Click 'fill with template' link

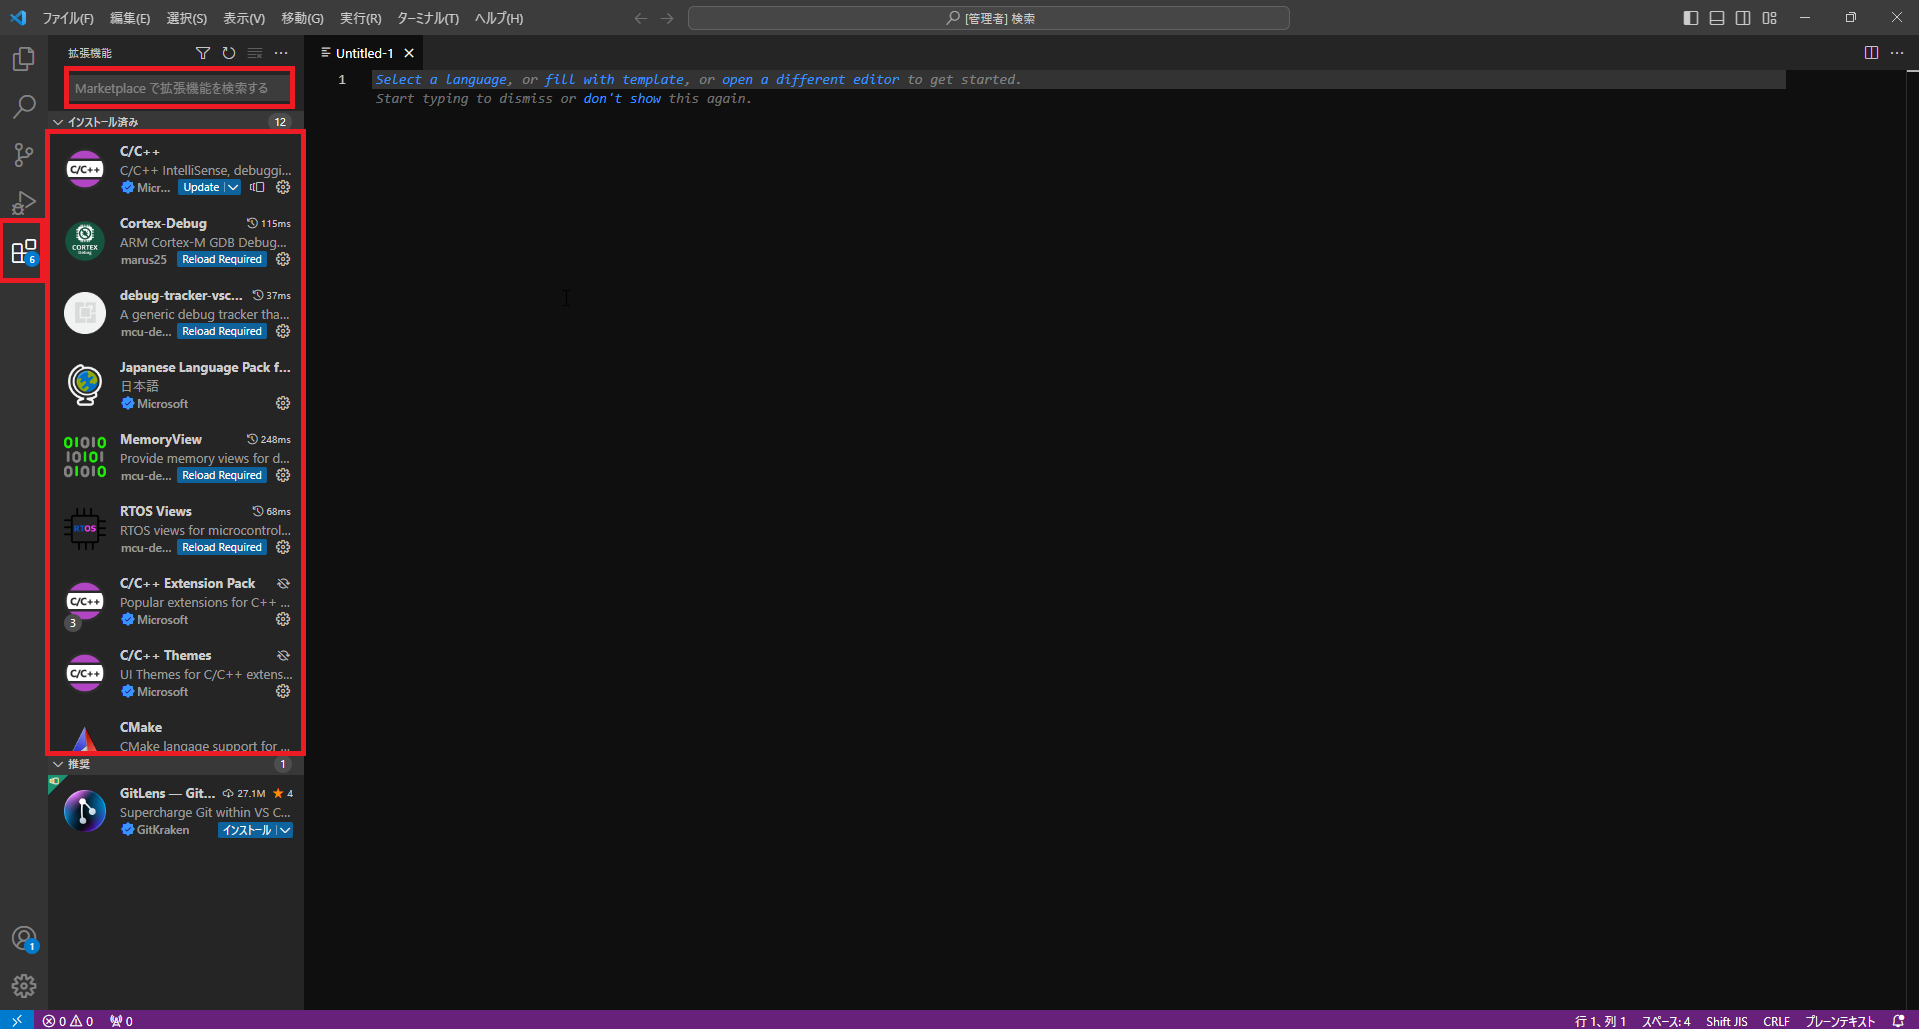coord(615,80)
